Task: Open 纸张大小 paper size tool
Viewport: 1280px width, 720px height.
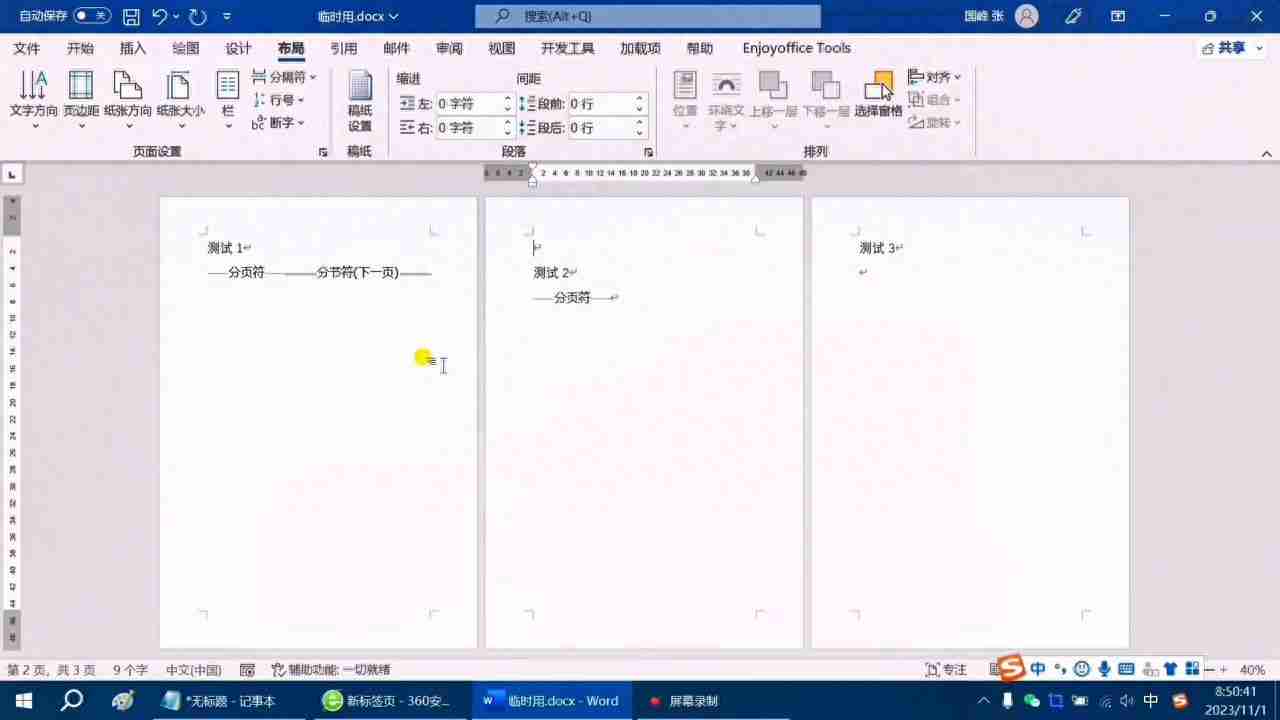Action: (x=180, y=100)
